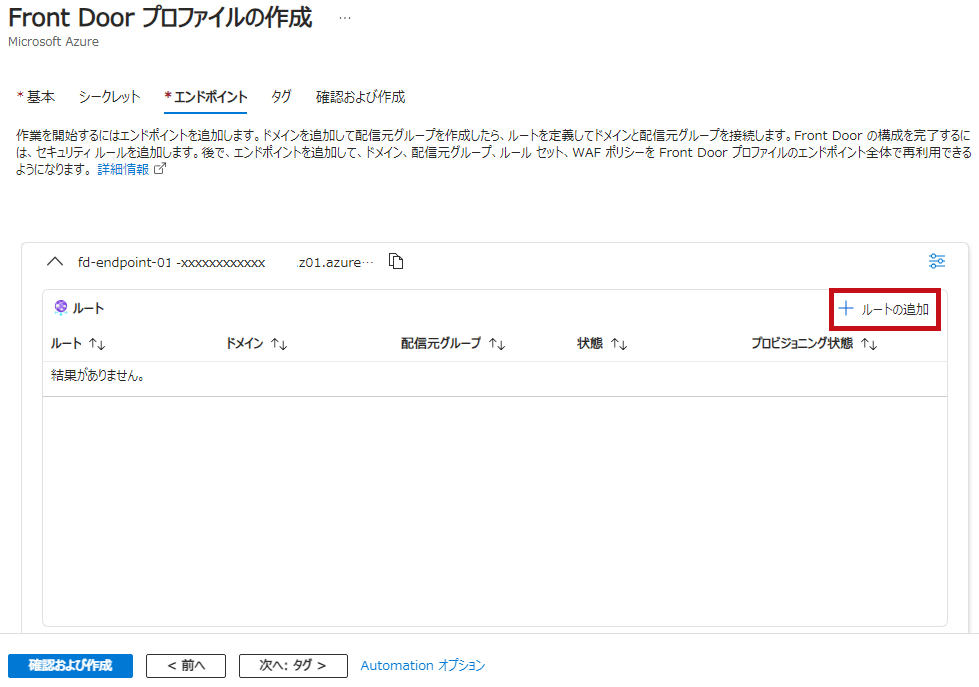
Task: Open the Automation オプション link
Action: 423,666
